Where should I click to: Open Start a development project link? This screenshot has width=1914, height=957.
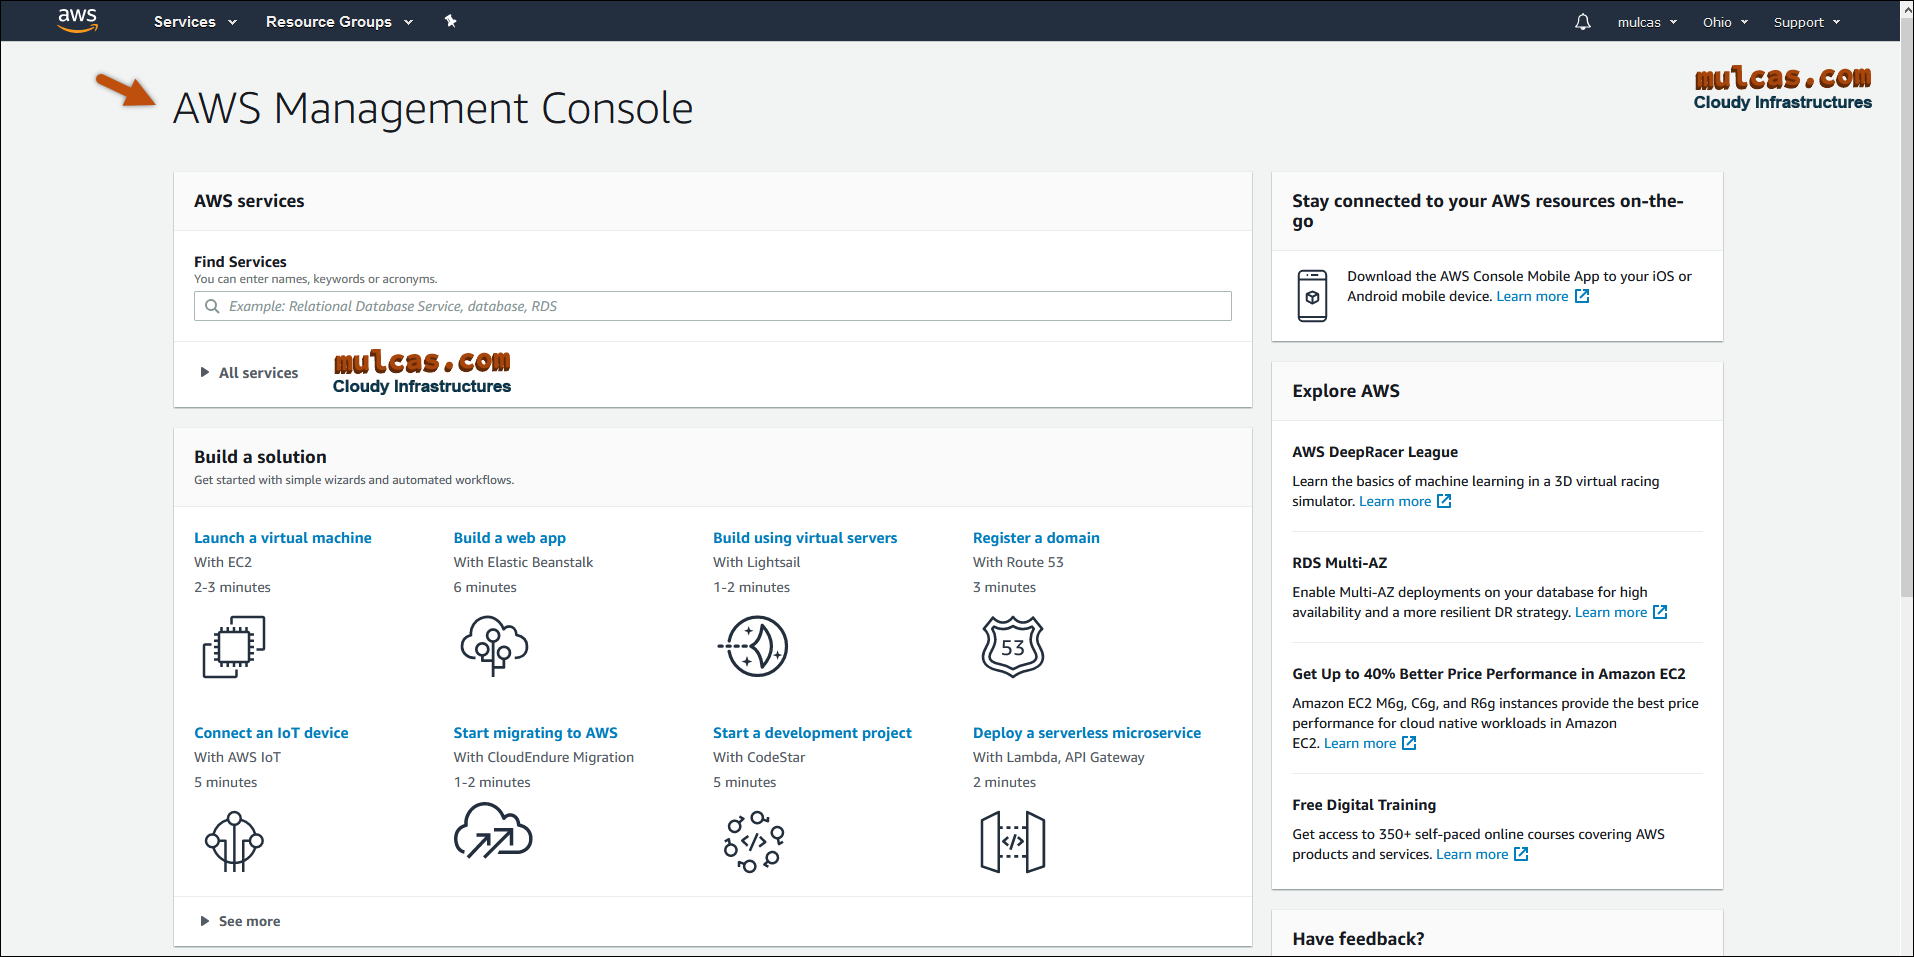pos(812,732)
